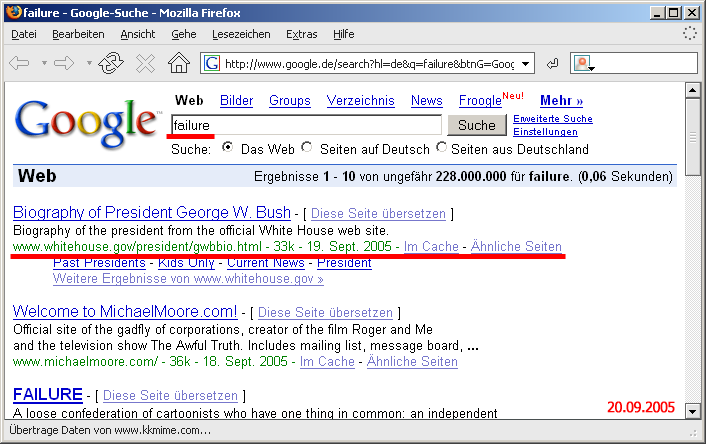This screenshot has height=444, width=706.
Task: Open the Gehe menu
Action: (x=184, y=34)
